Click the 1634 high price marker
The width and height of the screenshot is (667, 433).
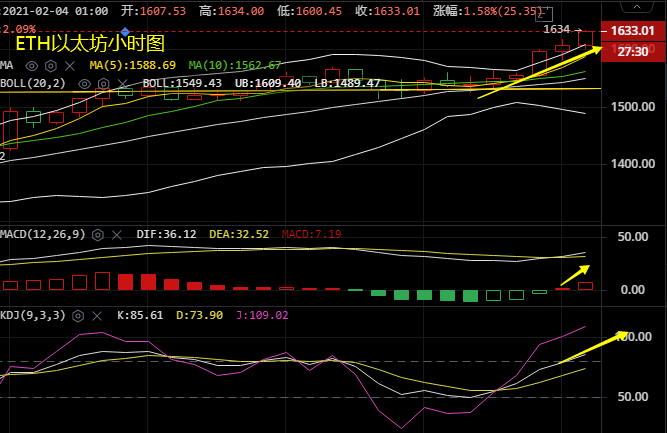[556, 29]
